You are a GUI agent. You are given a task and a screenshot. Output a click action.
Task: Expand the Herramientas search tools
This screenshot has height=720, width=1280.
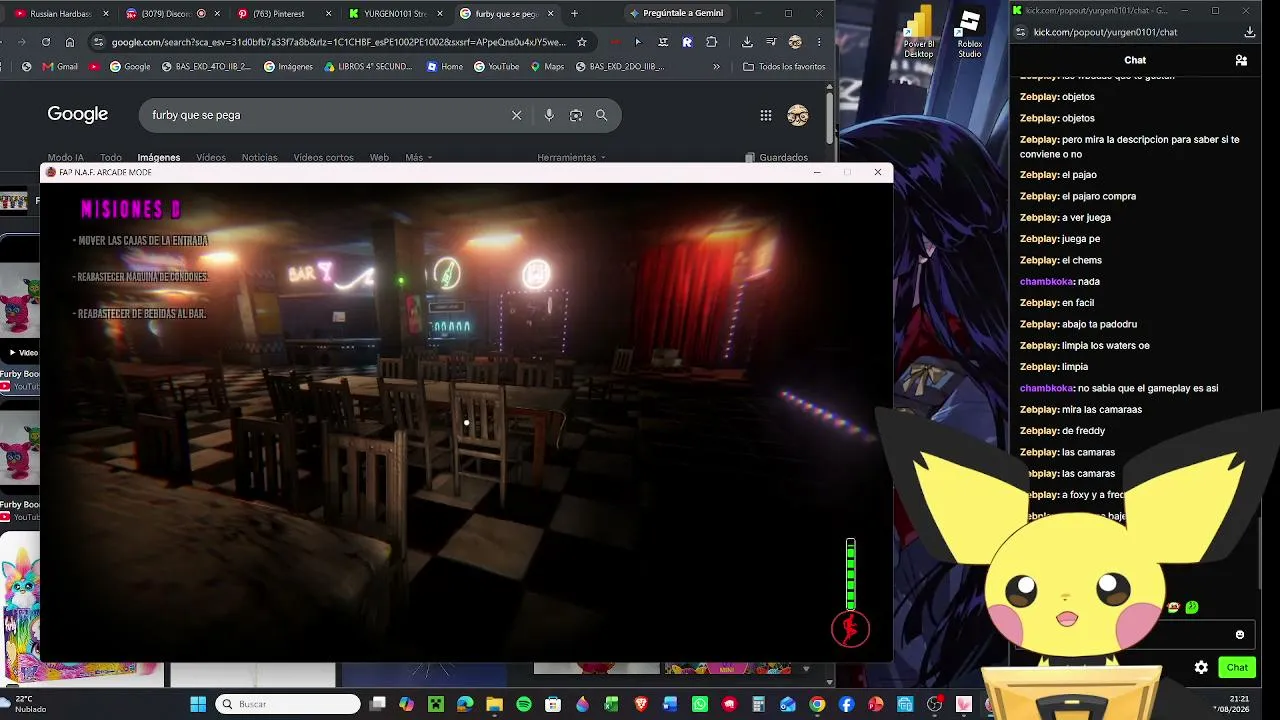click(x=572, y=158)
